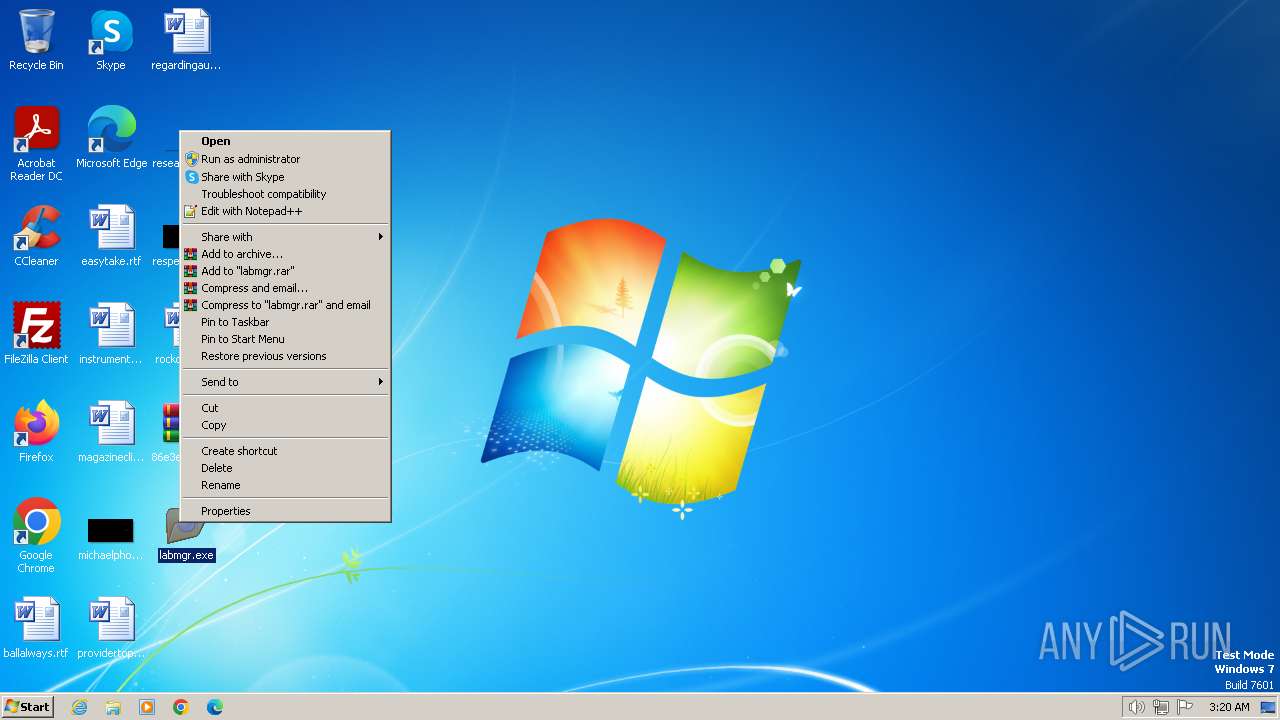Click the network tray icon

tap(1161, 707)
